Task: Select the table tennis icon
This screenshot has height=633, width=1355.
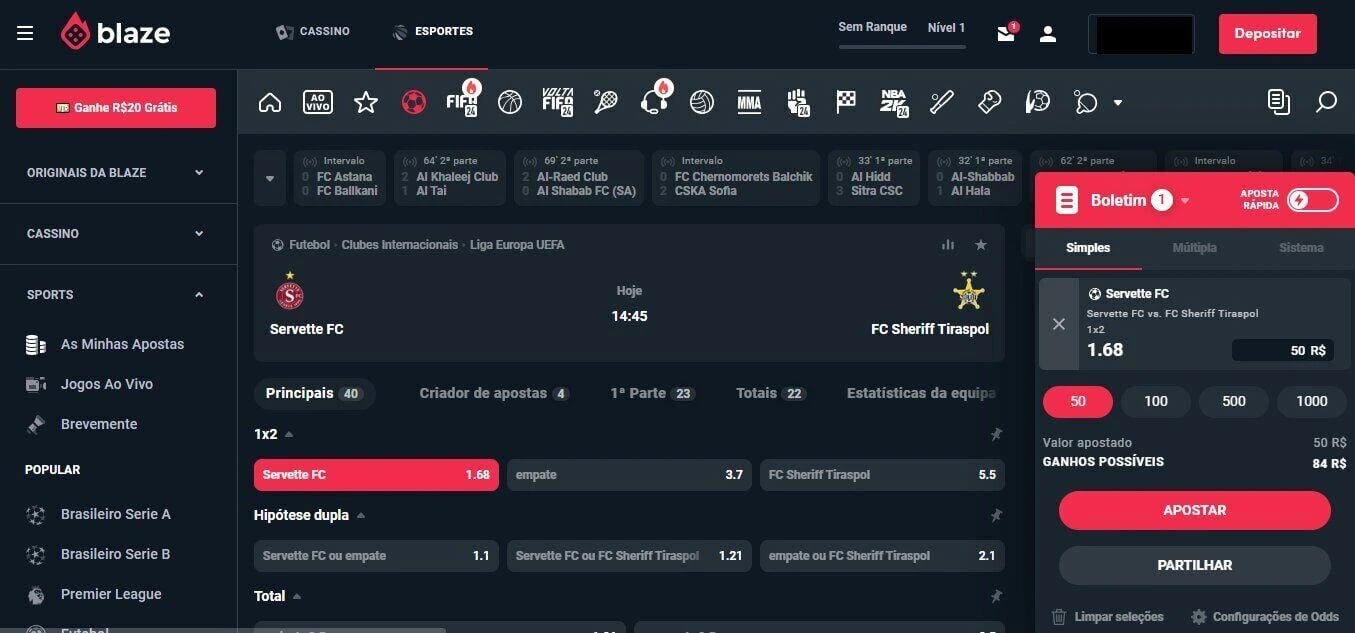Action: (1086, 102)
